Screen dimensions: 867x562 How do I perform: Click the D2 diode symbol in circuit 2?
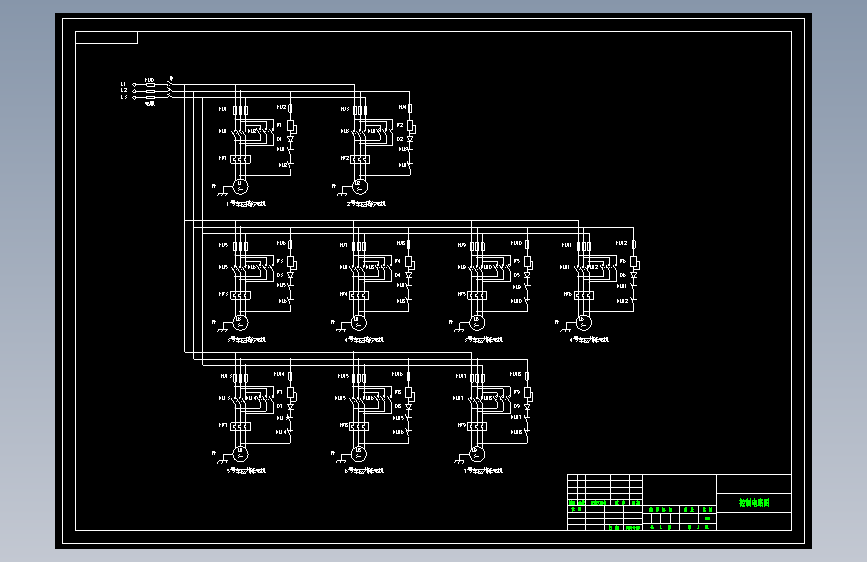click(x=410, y=139)
